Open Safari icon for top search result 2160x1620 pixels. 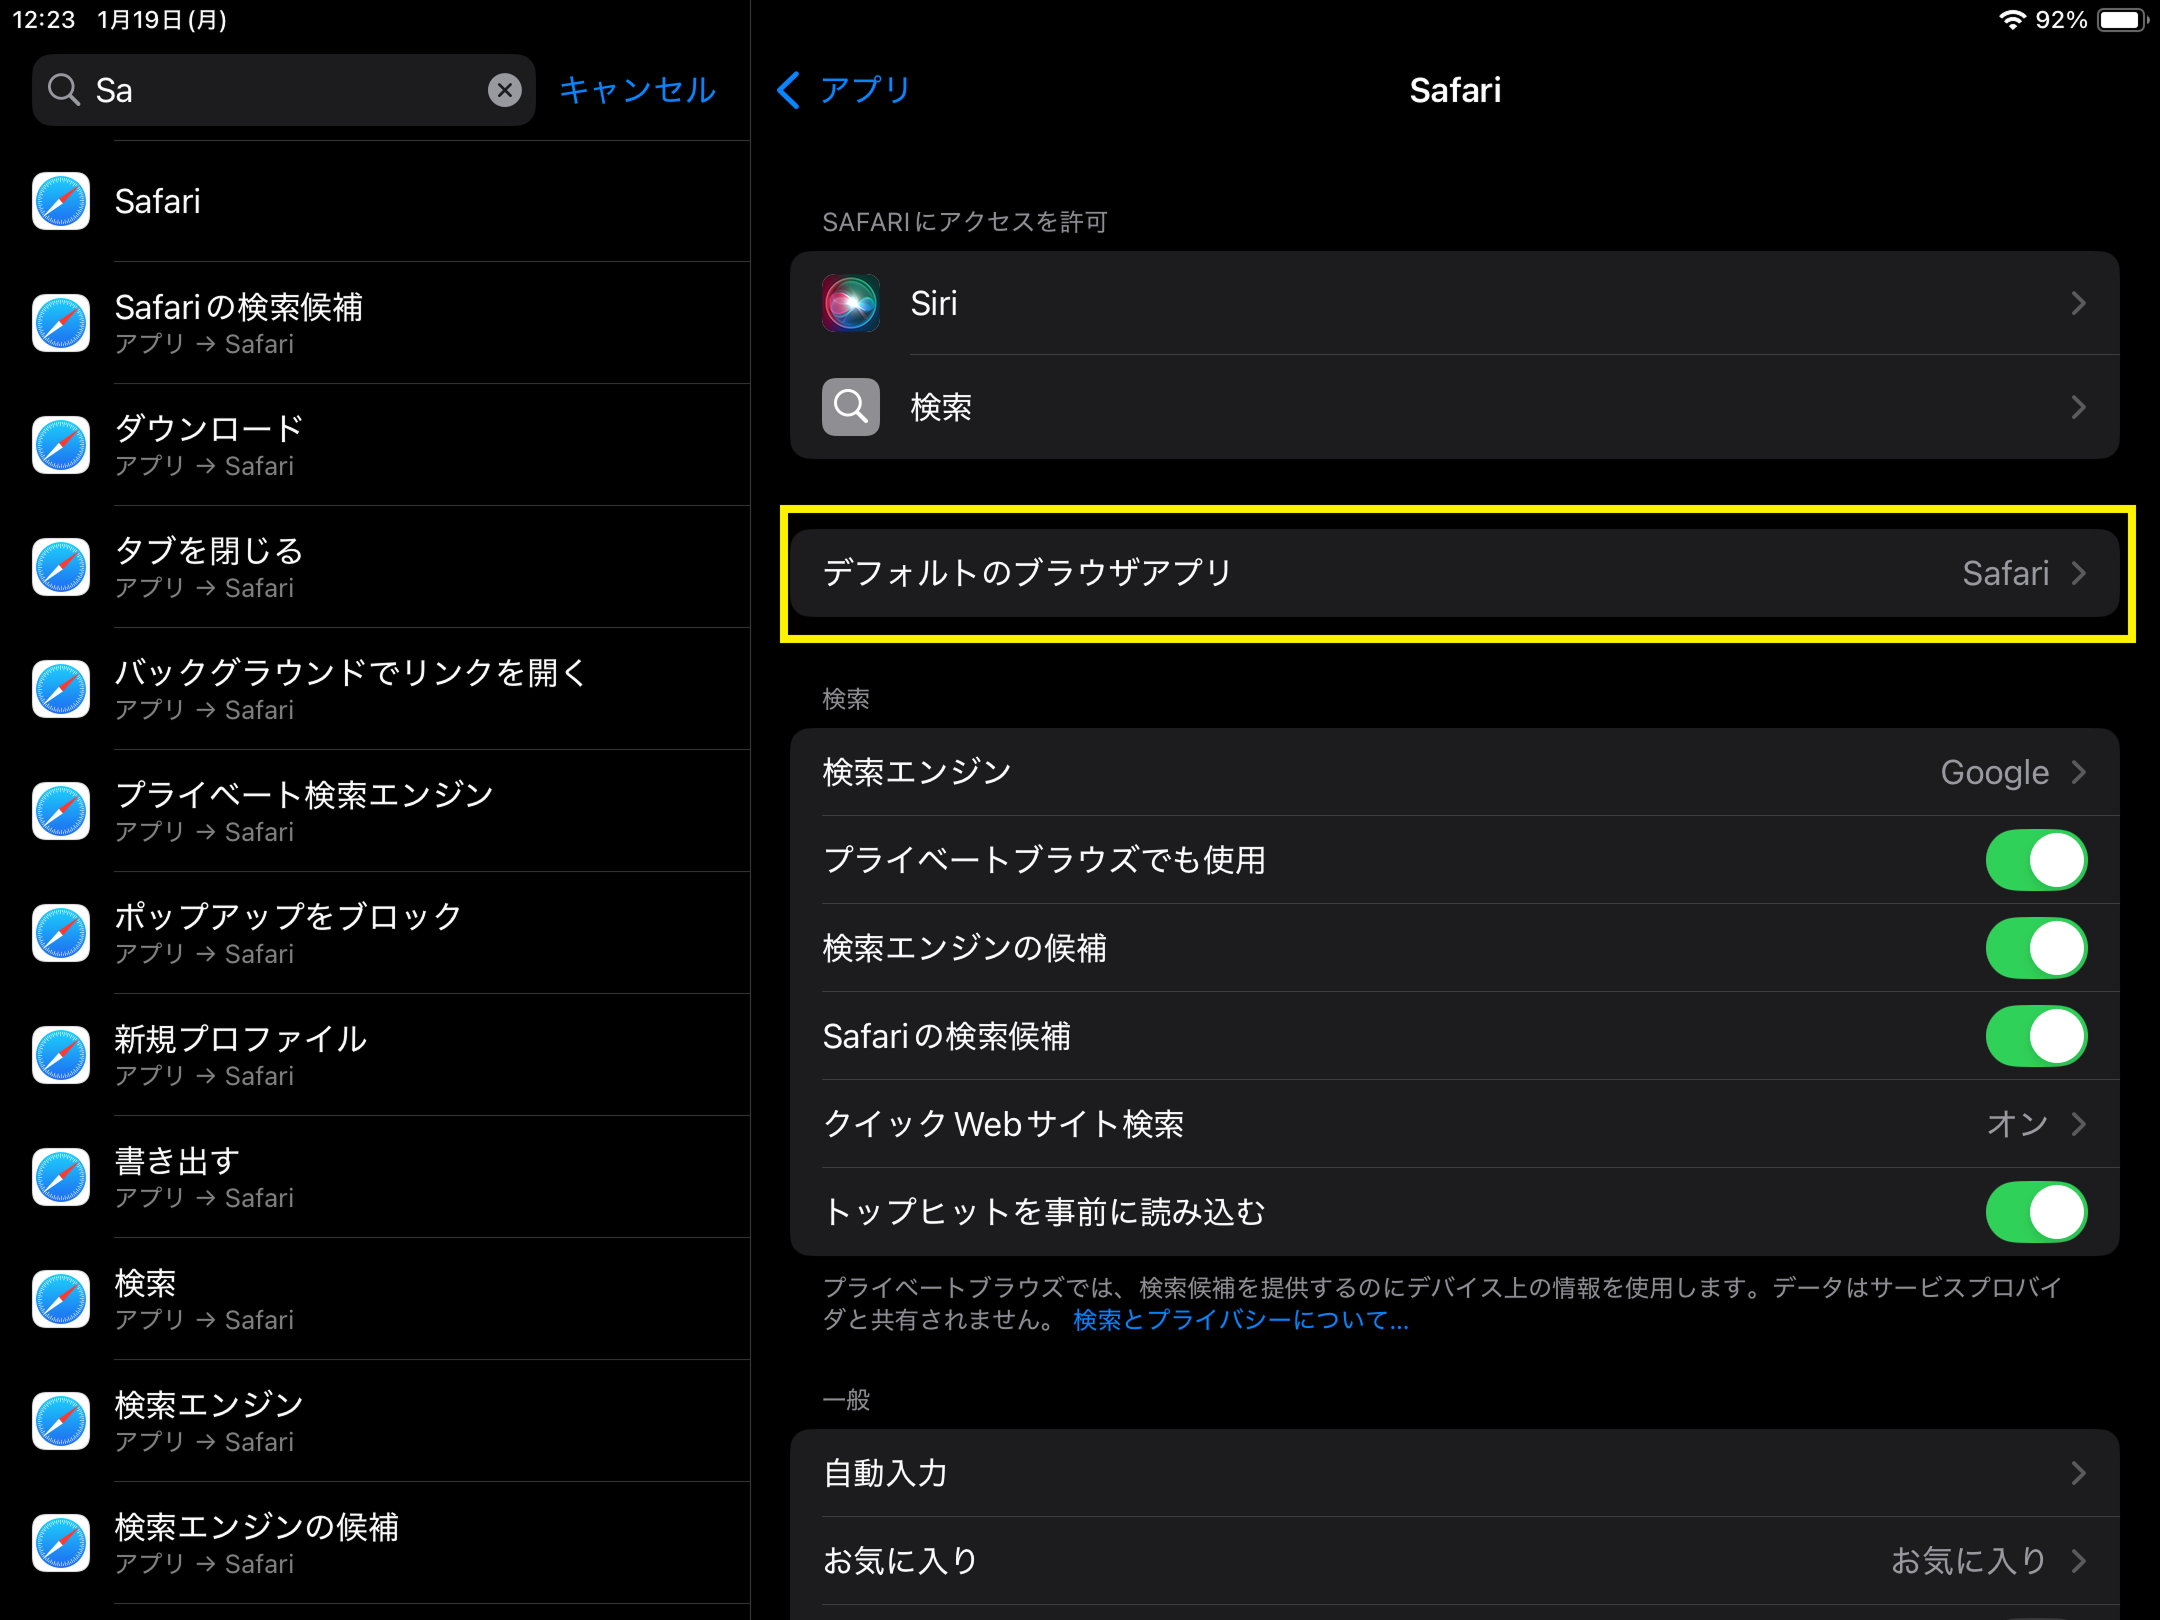[61, 201]
